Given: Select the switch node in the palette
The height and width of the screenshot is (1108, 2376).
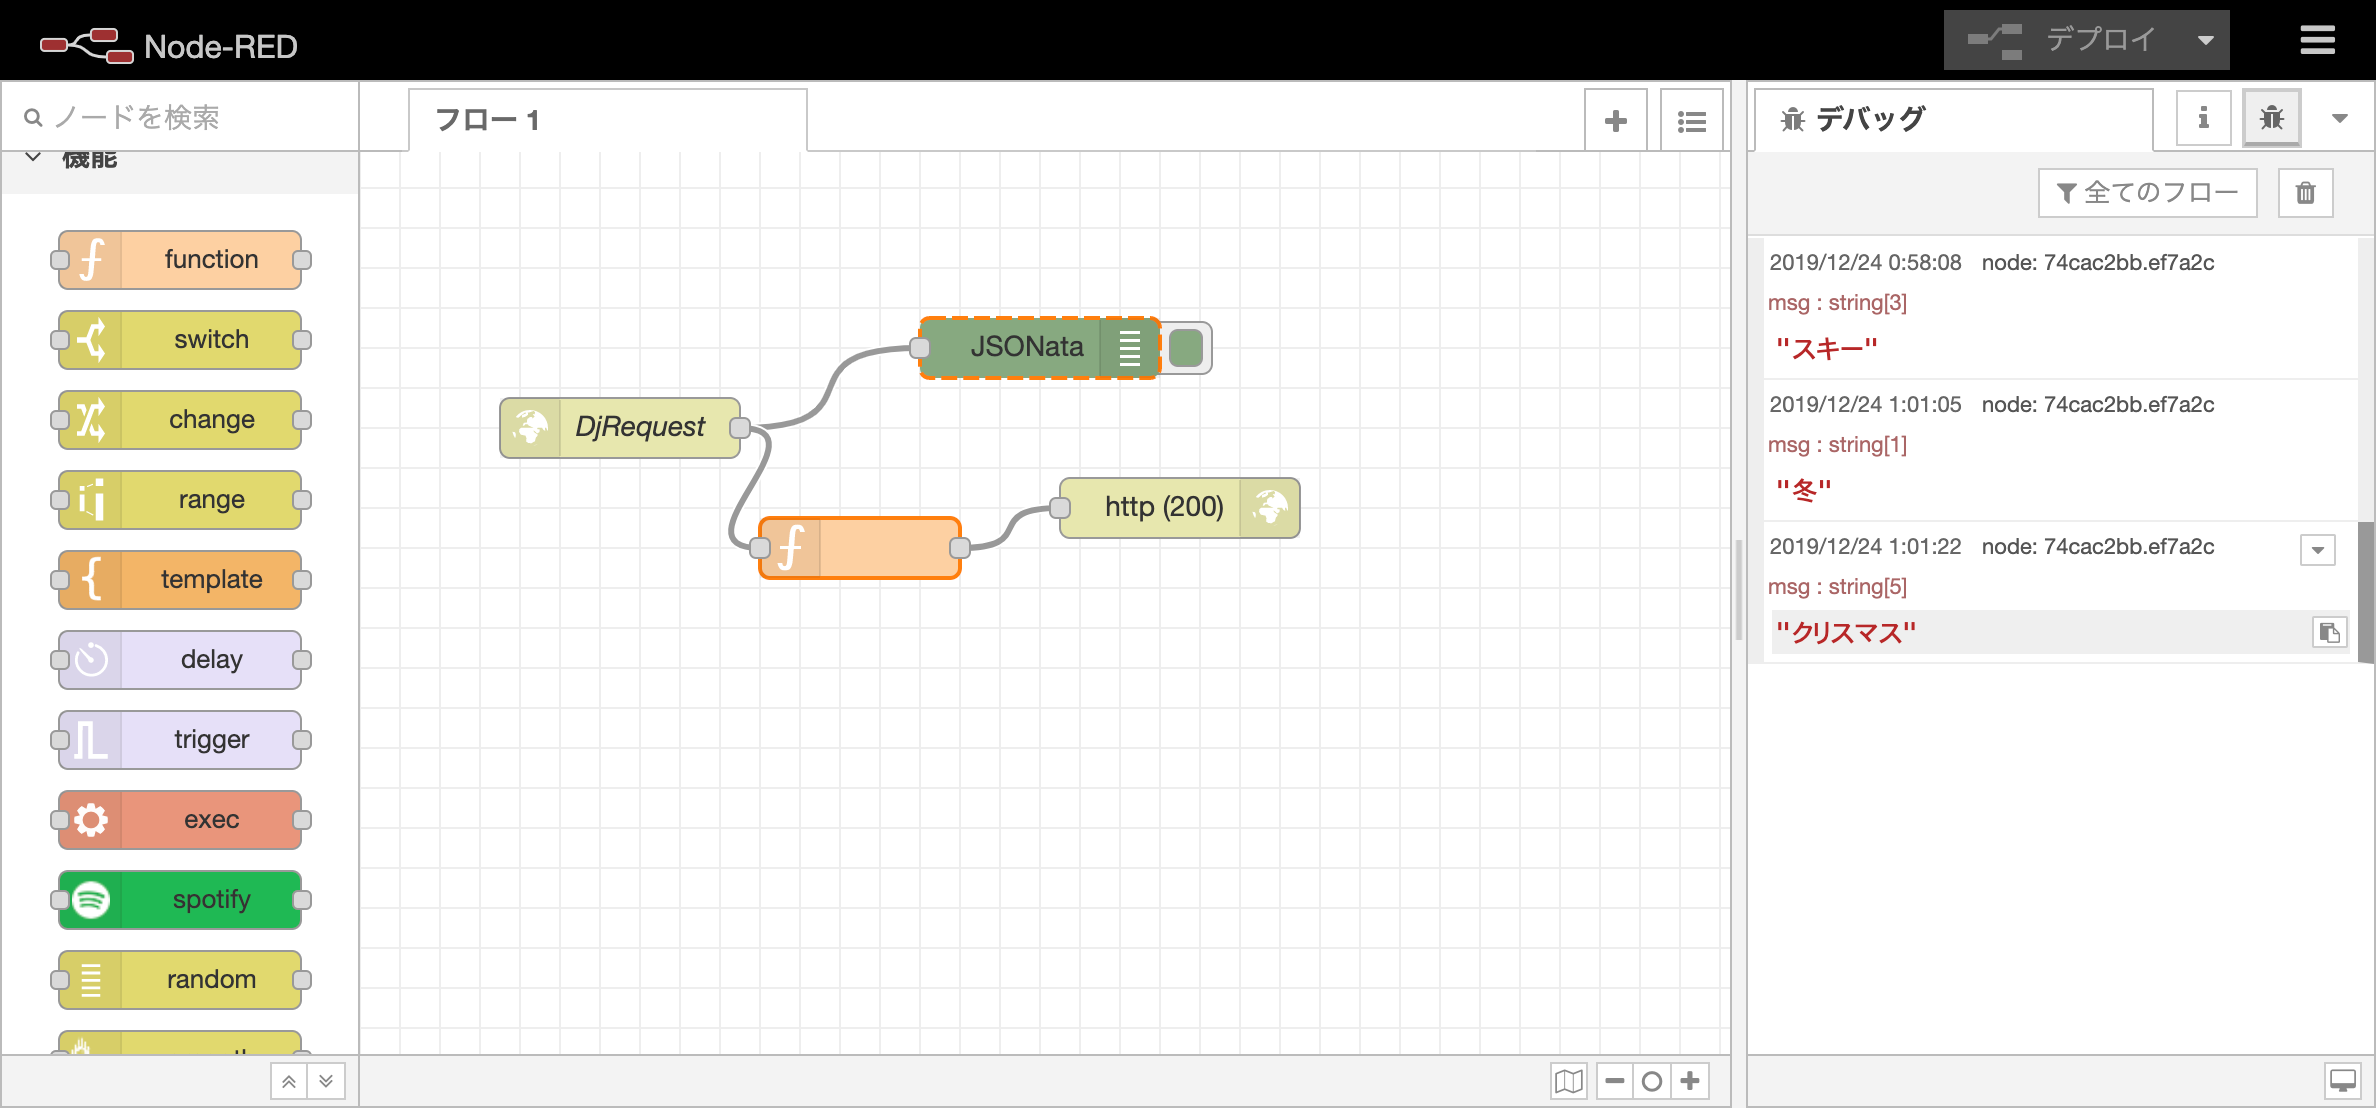Looking at the screenshot, I should (180, 339).
